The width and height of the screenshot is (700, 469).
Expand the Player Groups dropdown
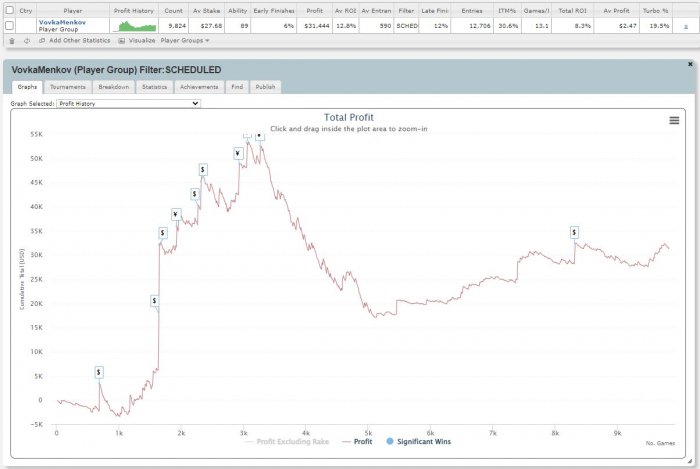(x=185, y=41)
